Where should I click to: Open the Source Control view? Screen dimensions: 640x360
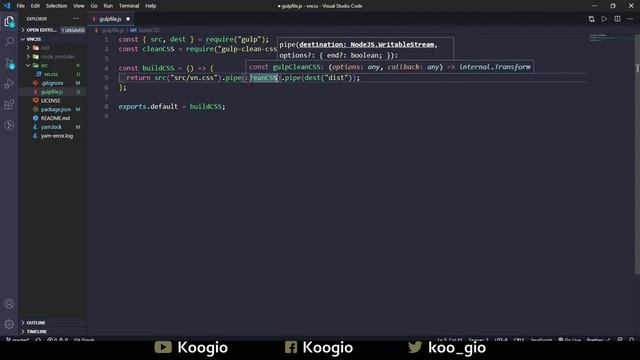[9, 63]
